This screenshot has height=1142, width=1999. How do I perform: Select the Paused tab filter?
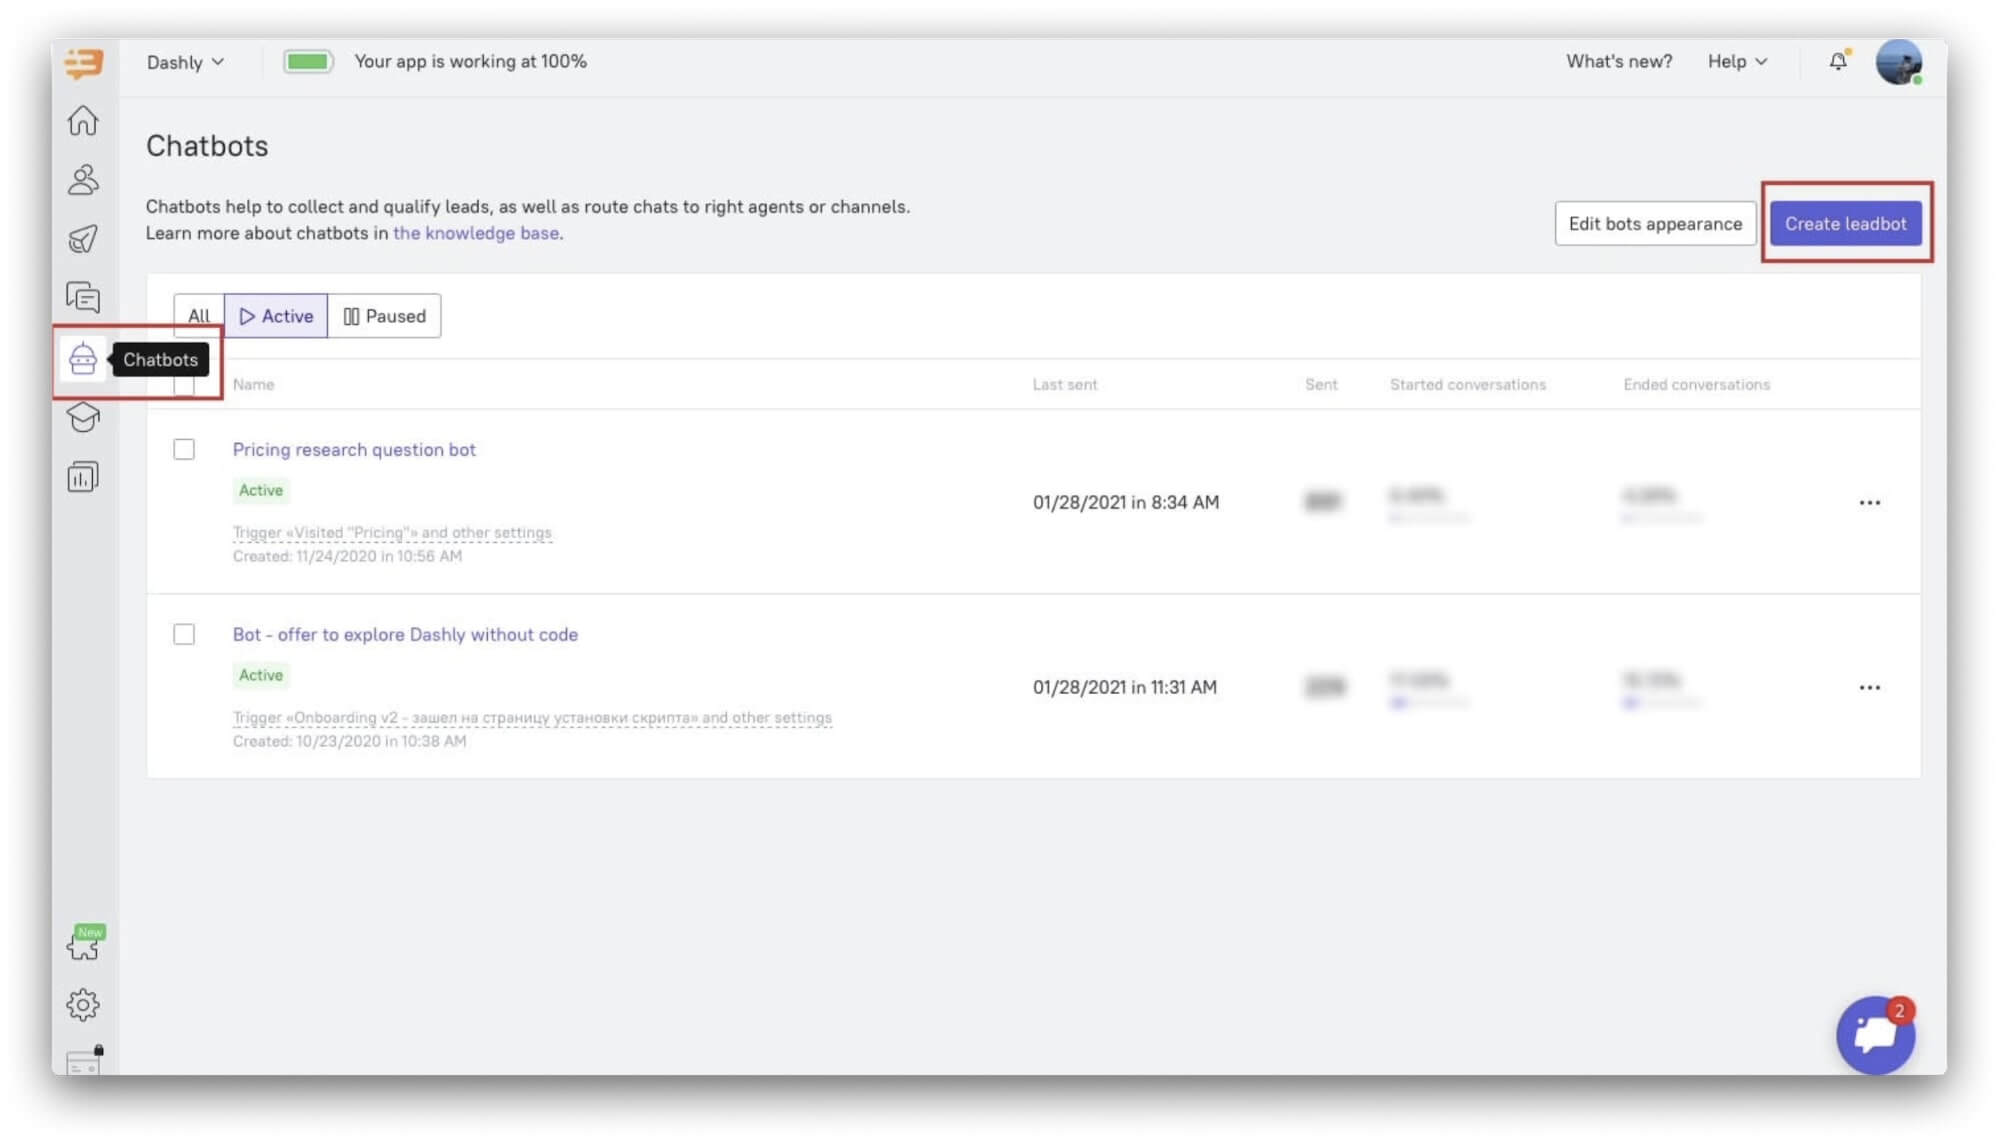[384, 316]
